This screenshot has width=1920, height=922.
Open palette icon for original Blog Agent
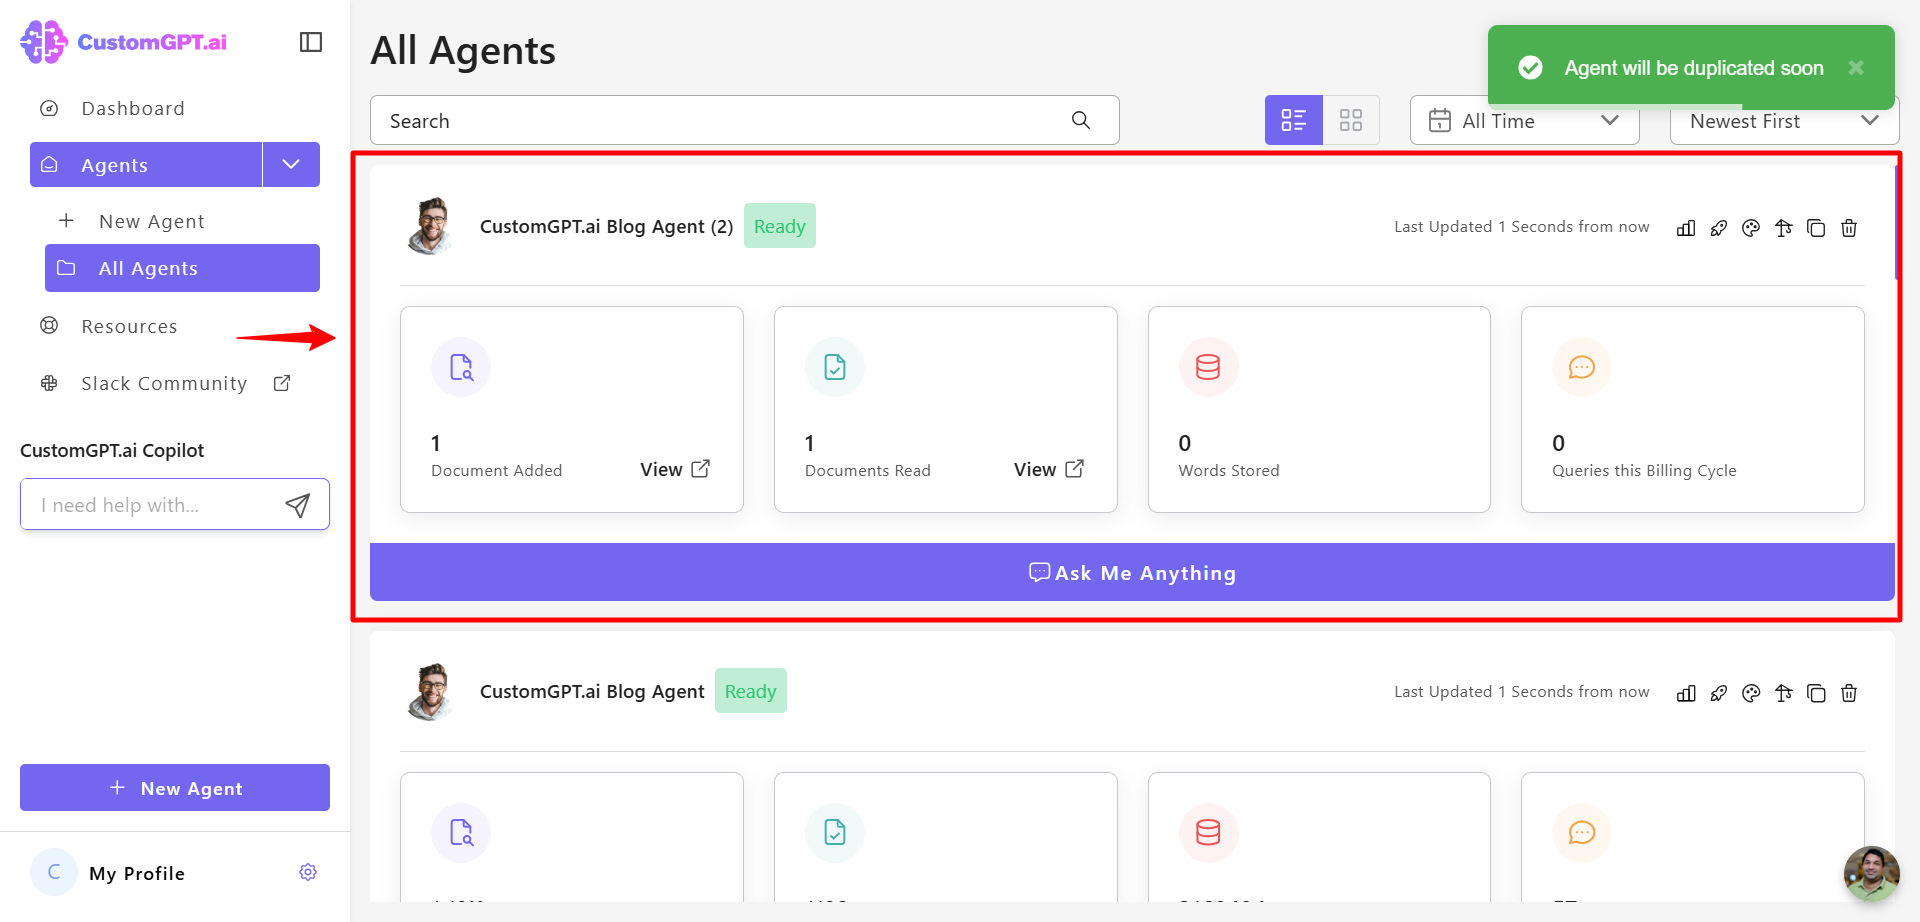click(x=1751, y=693)
